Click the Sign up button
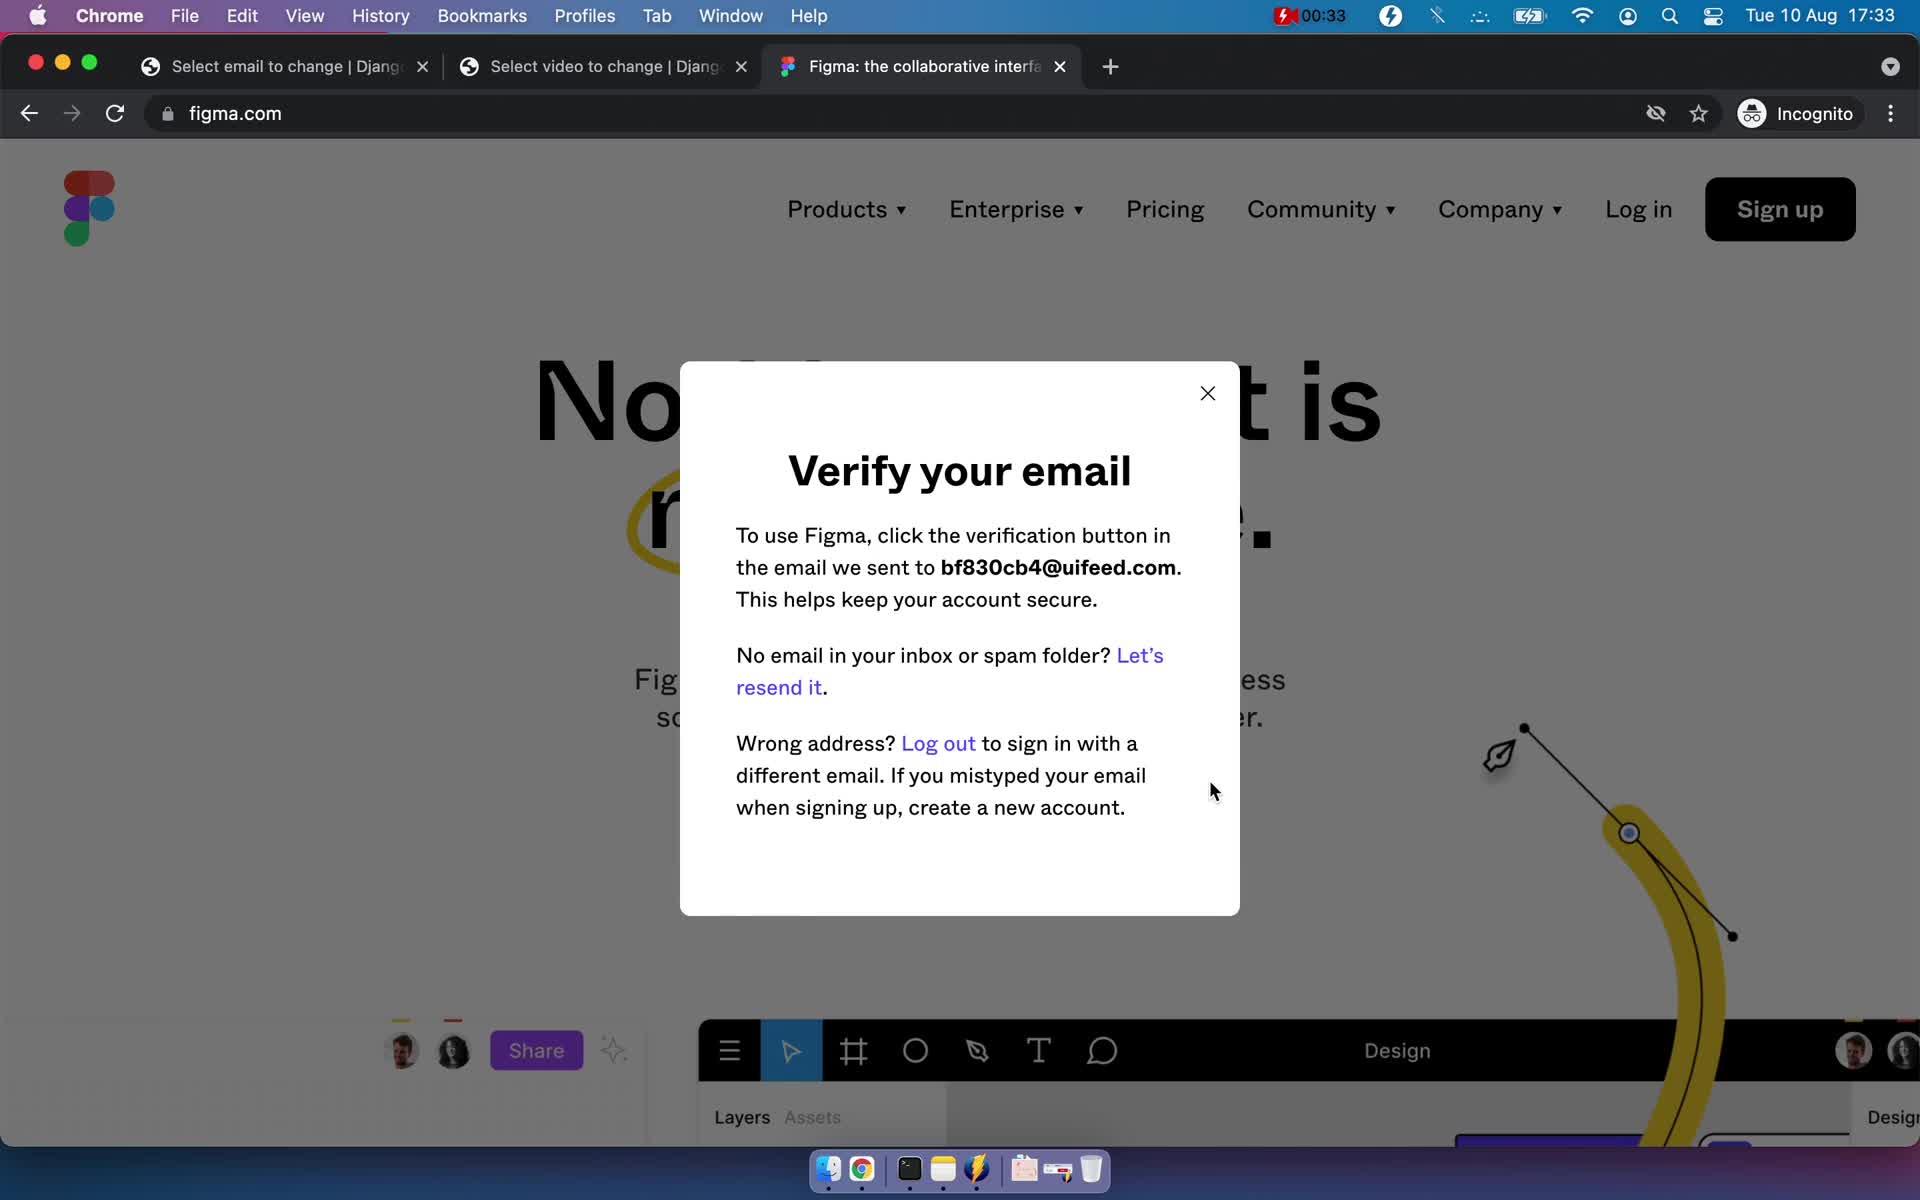Viewport: 1920px width, 1200px height. (x=1780, y=209)
